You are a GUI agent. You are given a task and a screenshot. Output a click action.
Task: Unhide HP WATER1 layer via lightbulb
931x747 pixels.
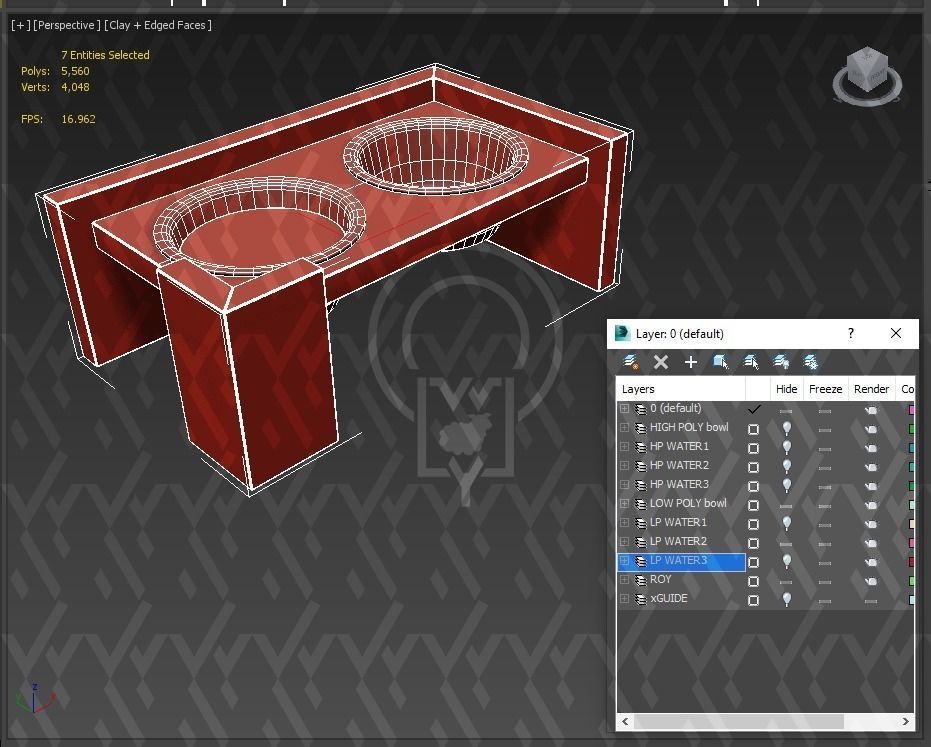[787, 447]
